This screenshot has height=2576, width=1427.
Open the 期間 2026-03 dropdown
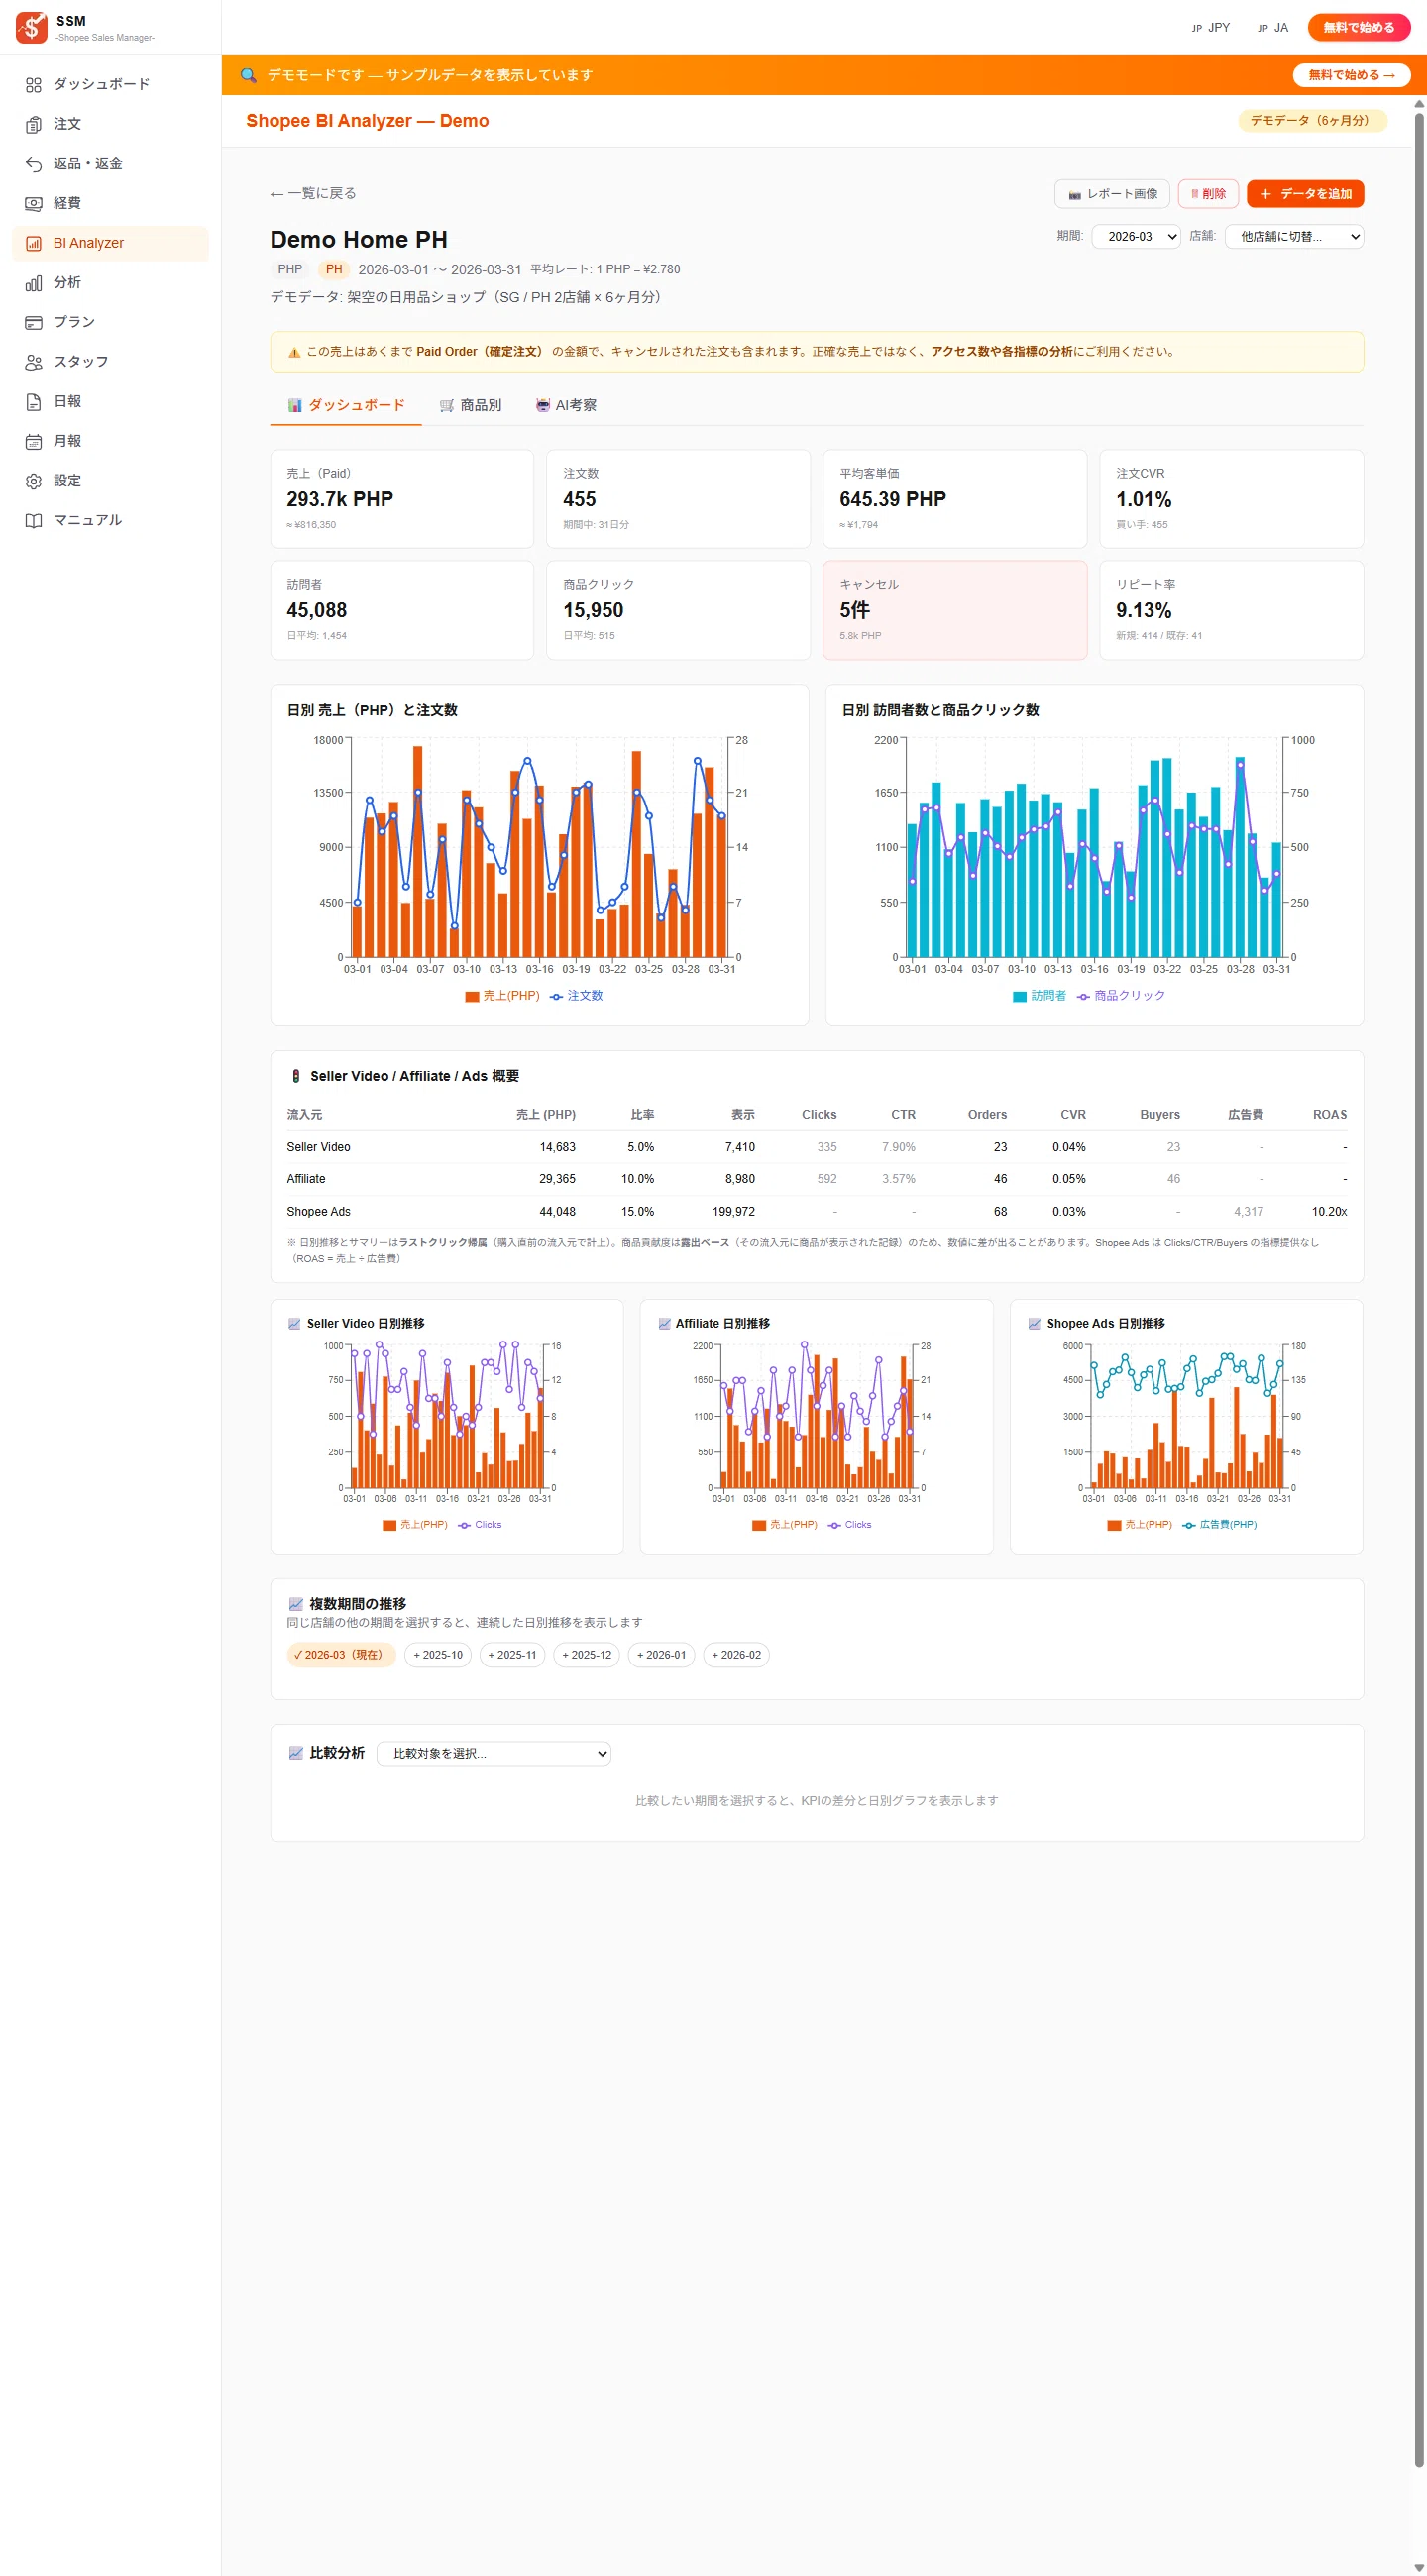(x=1136, y=237)
